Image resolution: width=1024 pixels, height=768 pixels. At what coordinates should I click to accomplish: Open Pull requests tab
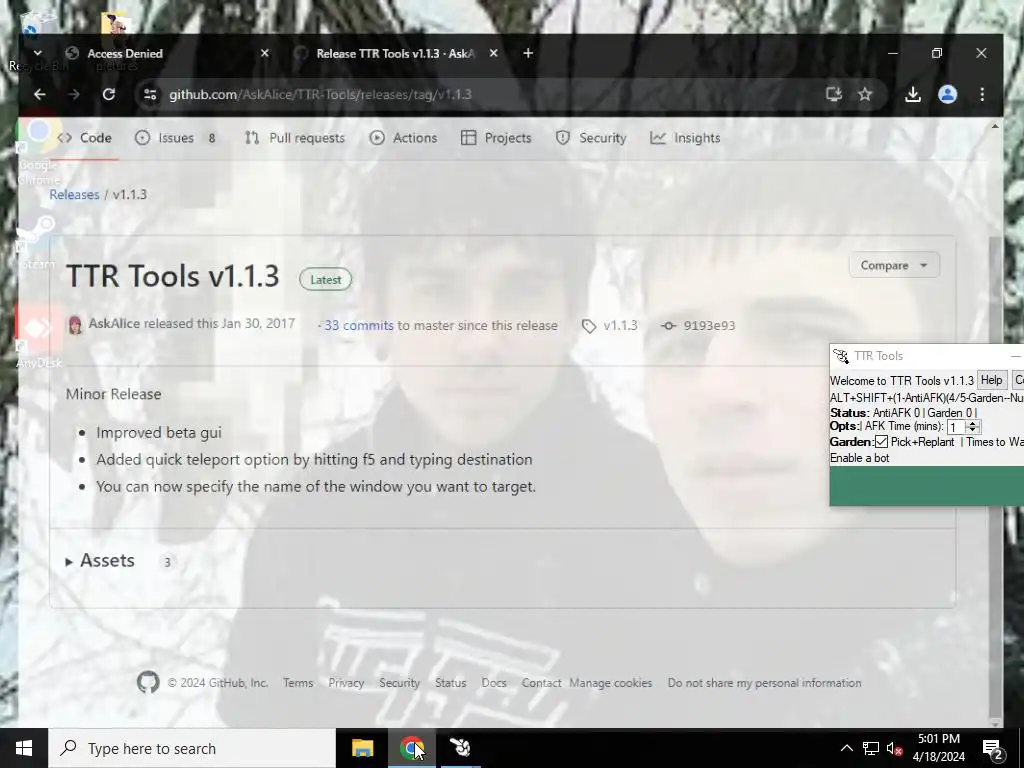[x=295, y=138]
